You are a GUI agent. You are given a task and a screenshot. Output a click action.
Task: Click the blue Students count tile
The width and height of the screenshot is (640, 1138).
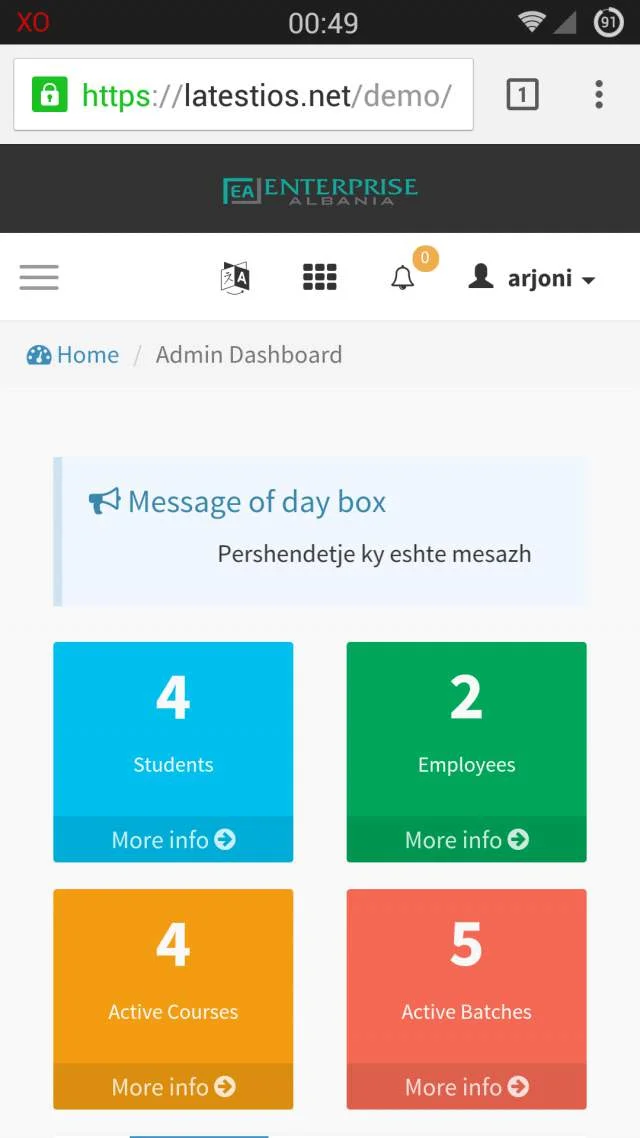point(173,728)
